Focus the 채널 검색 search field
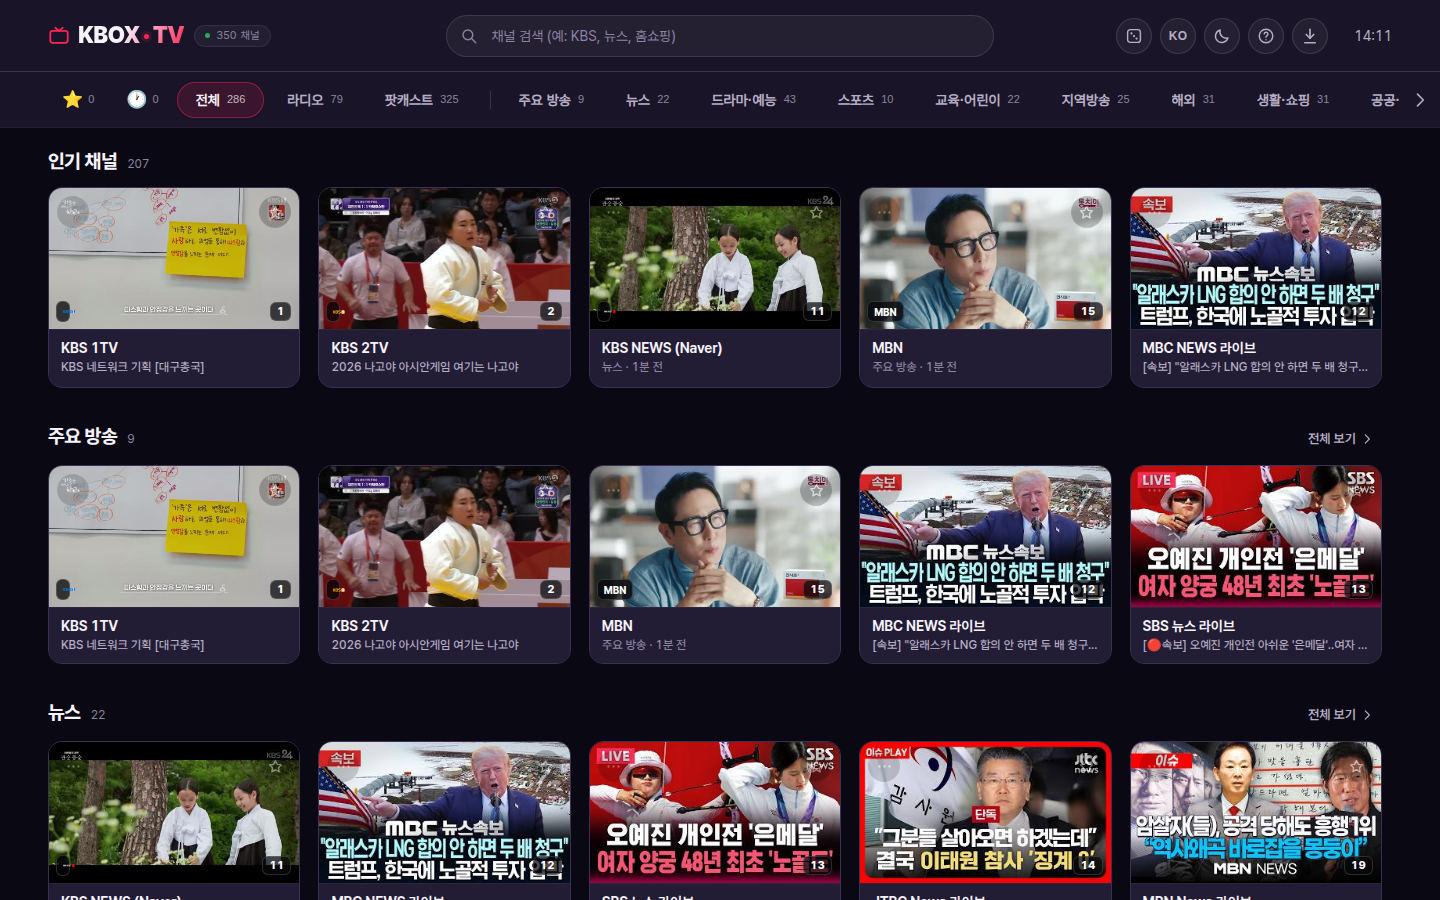 [x=720, y=36]
